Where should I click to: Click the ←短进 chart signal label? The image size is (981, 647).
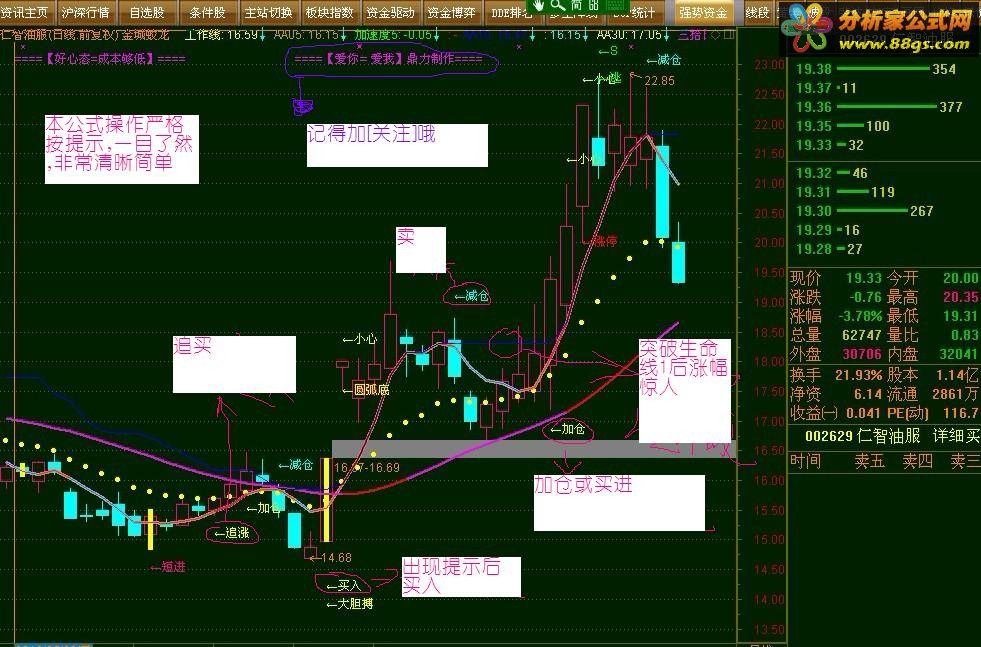[x=168, y=567]
